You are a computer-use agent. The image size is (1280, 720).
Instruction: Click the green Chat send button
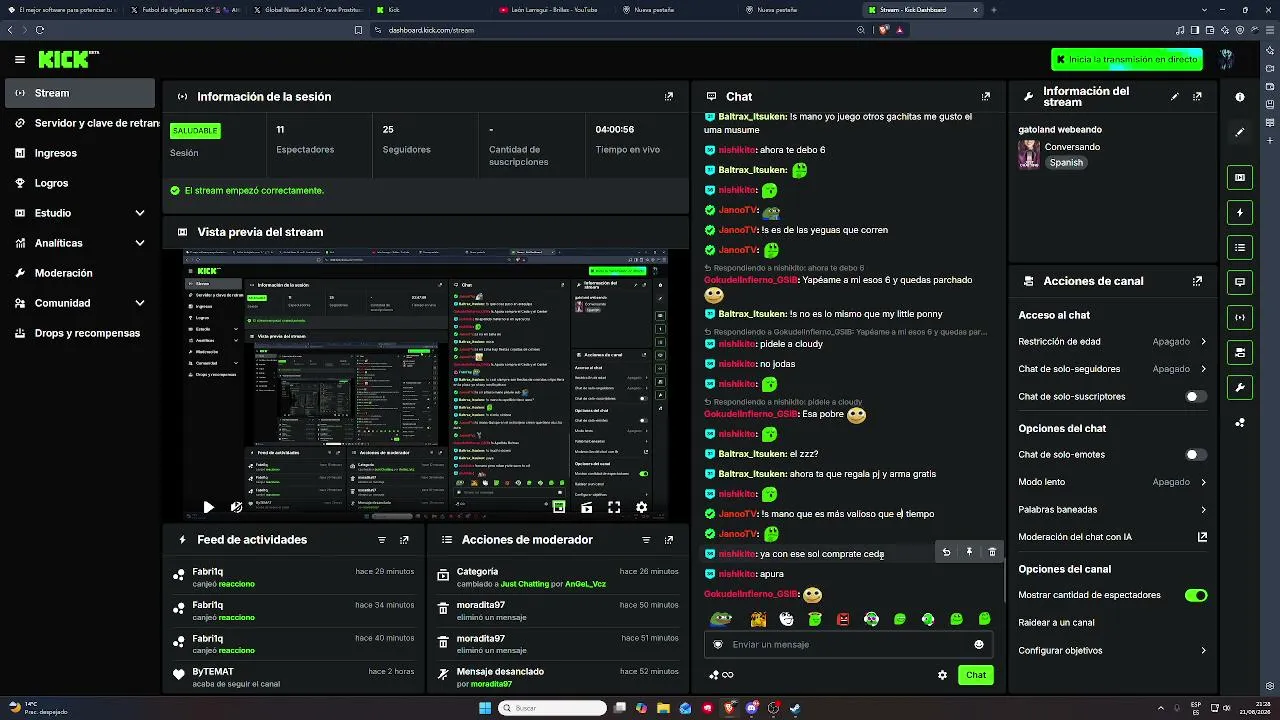[x=976, y=675]
